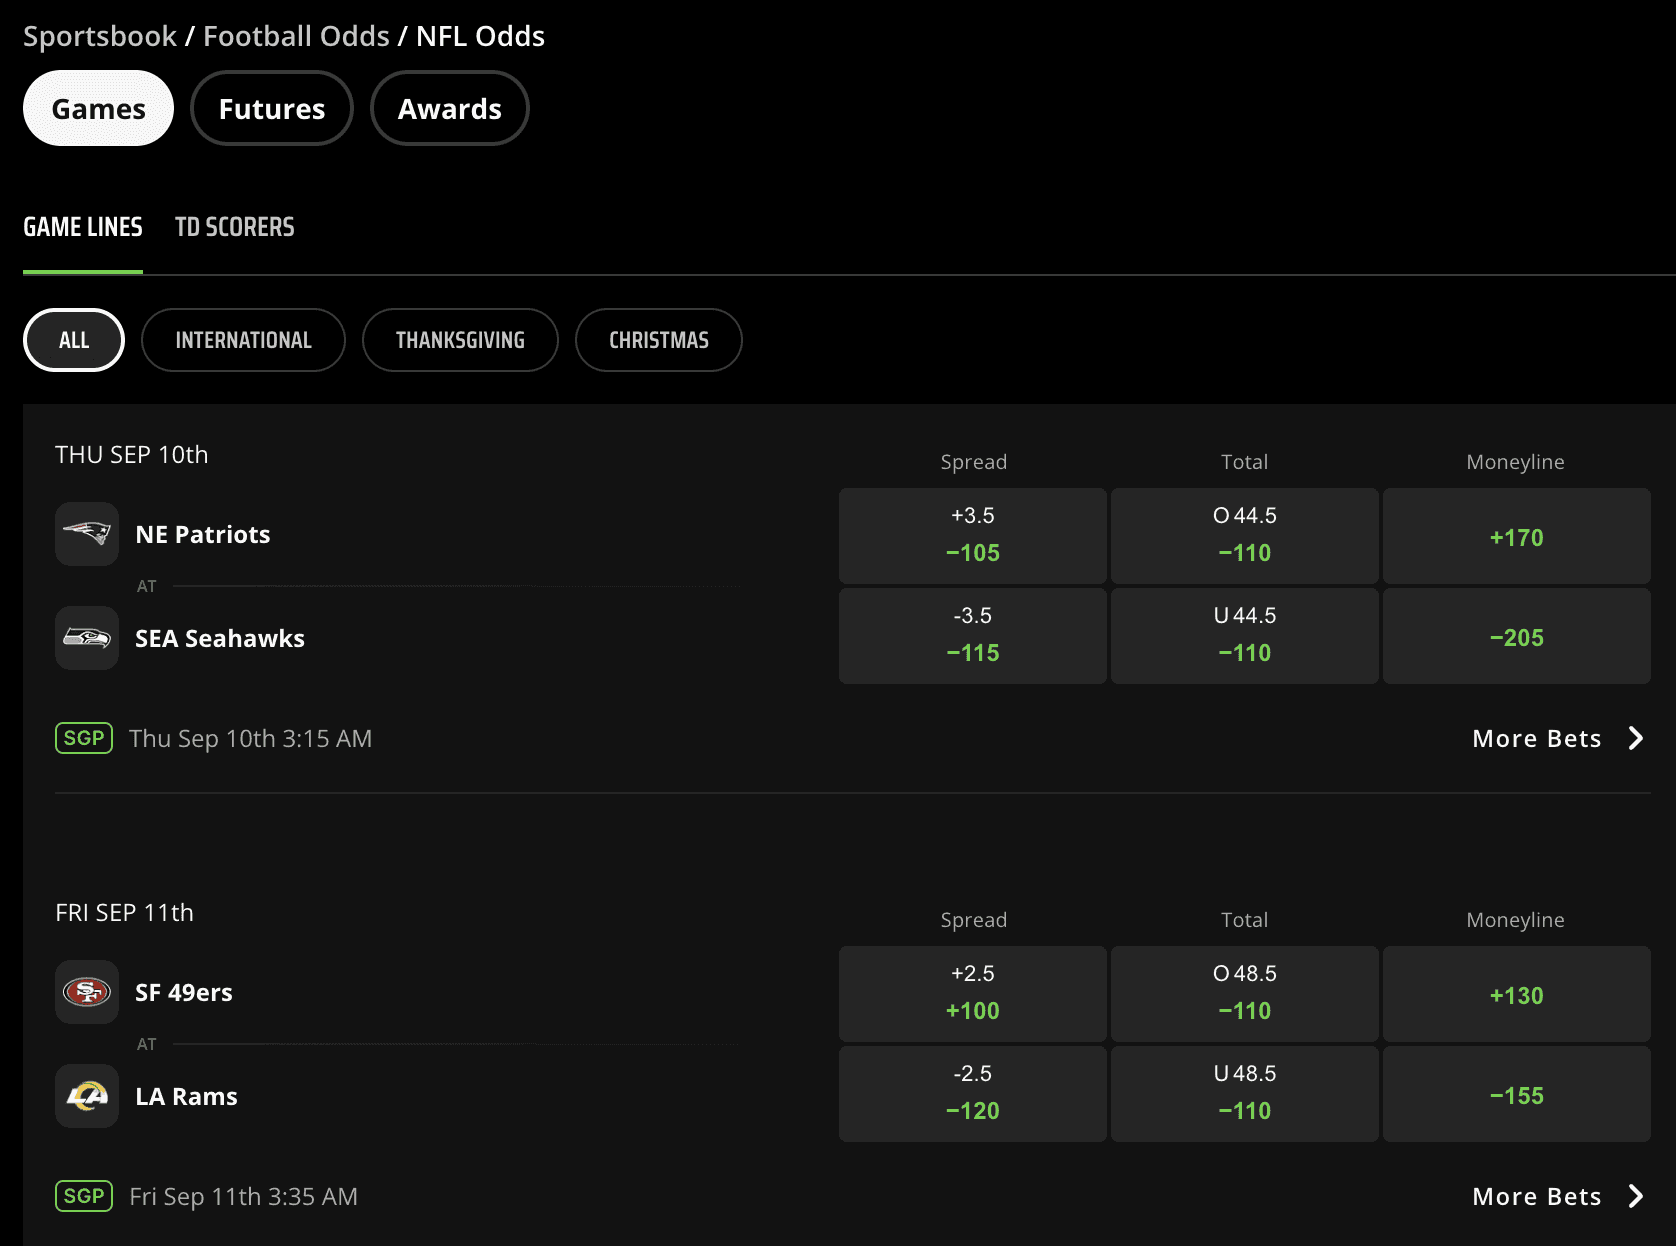Filter games by THANKSGIVING

click(460, 340)
